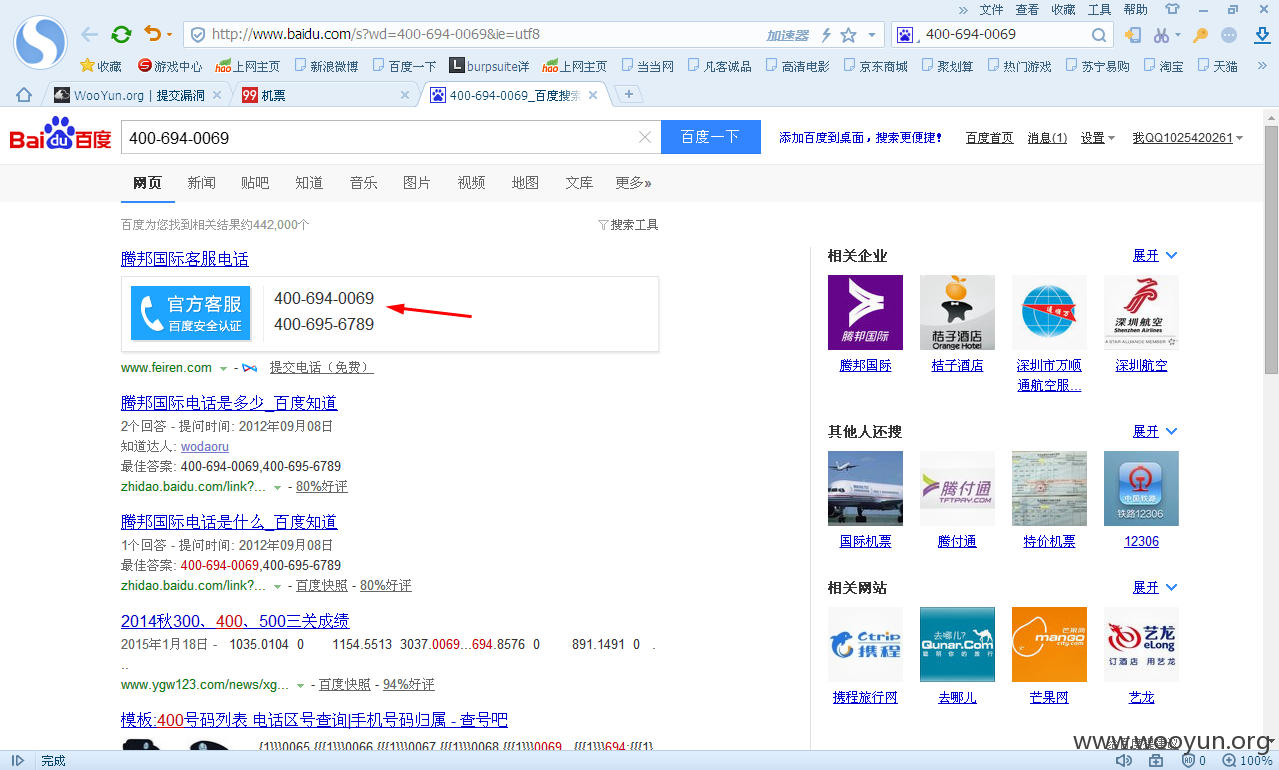
Task: Click the site security shield in address bar
Action: [198, 35]
